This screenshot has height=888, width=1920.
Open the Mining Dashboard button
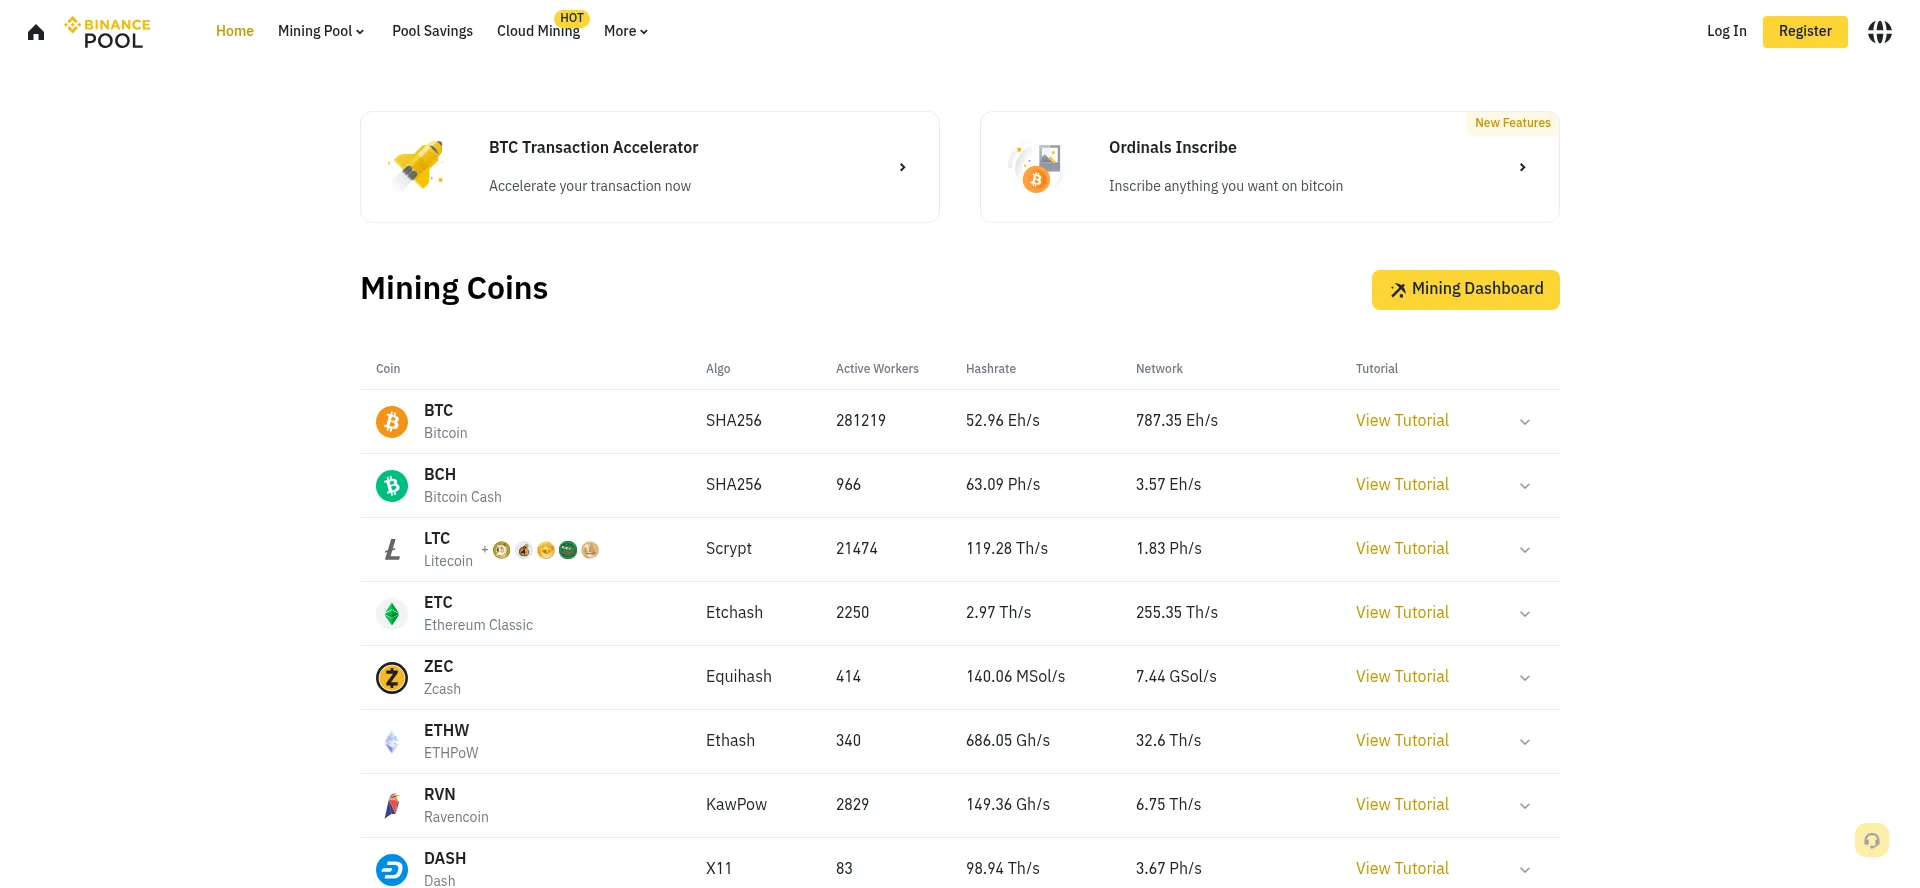(1466, 290)
